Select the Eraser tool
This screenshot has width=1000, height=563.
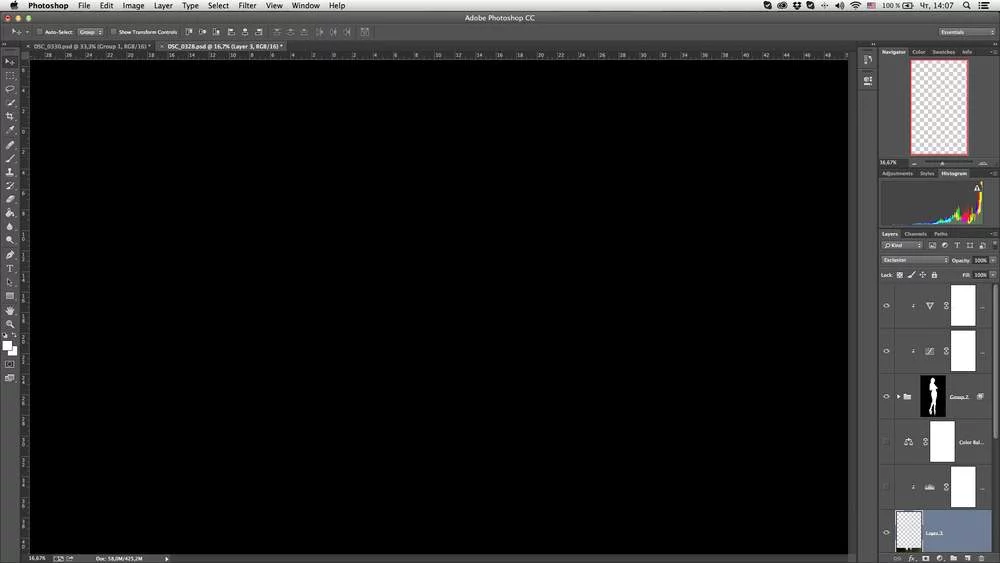pos(10,199)
